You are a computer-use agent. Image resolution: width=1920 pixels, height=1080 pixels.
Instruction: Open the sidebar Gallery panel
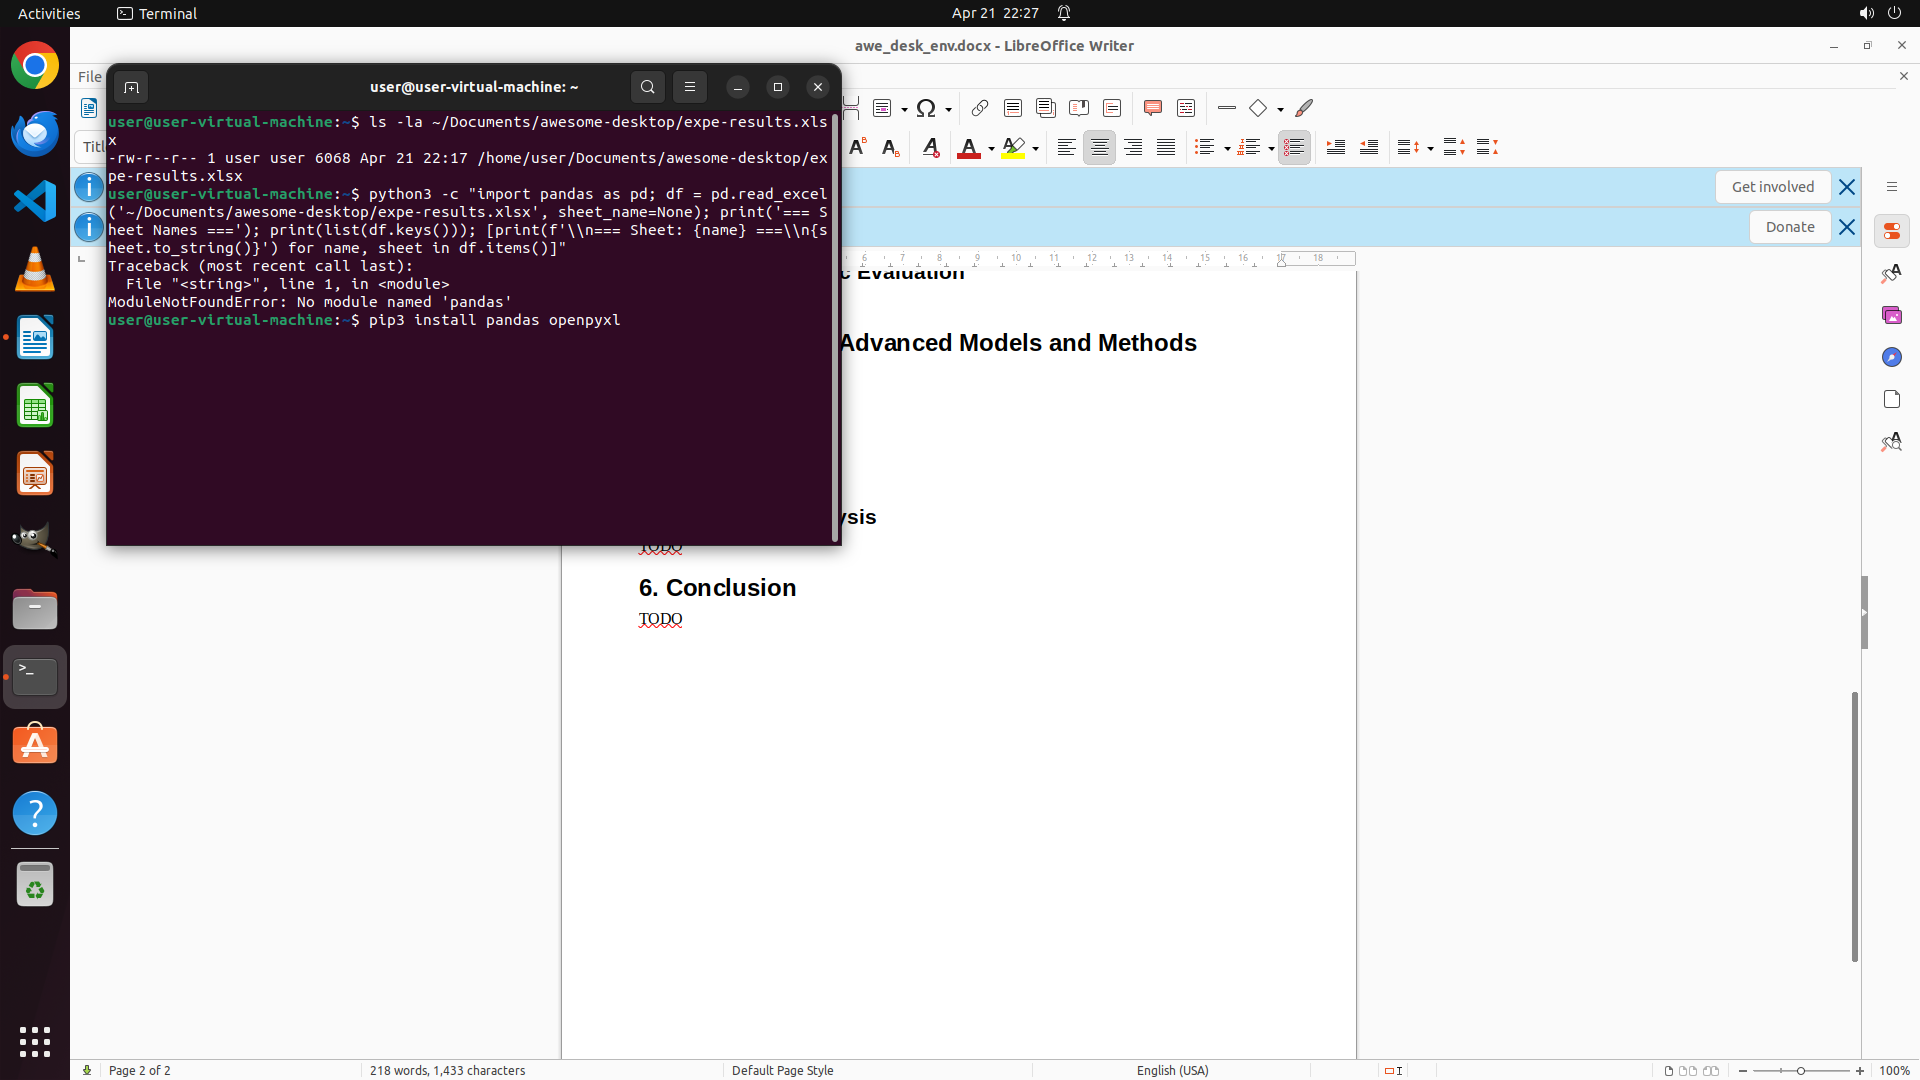tap(1891, 315)
